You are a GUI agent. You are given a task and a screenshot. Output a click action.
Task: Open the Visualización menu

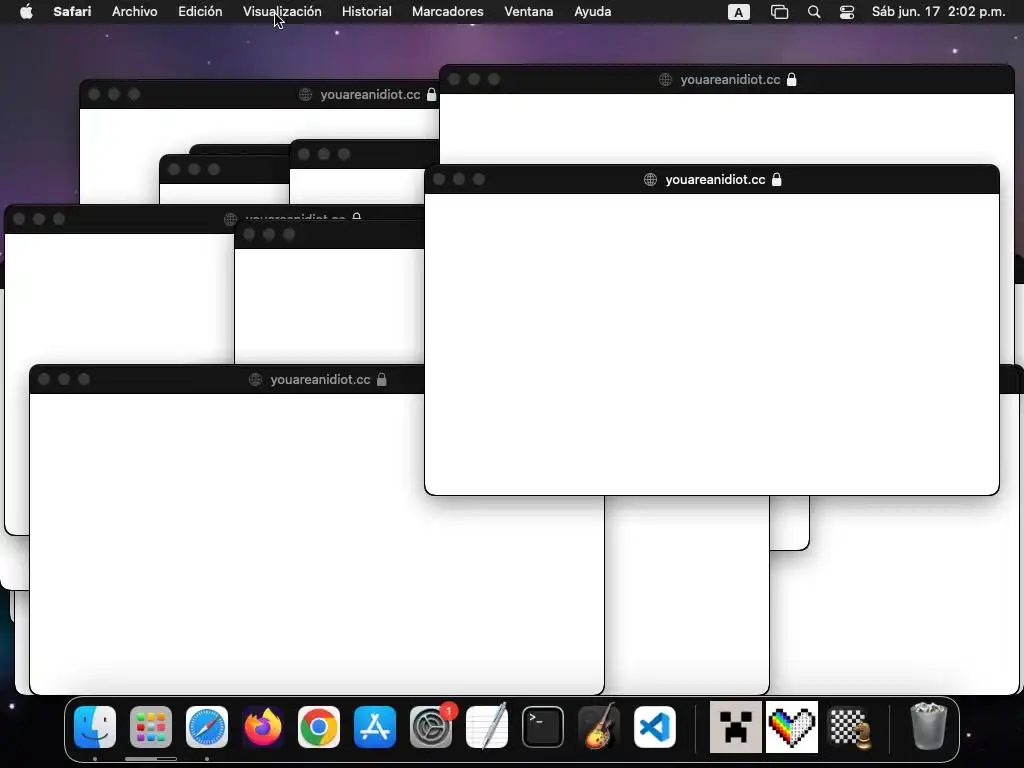[x=282, y=12]
